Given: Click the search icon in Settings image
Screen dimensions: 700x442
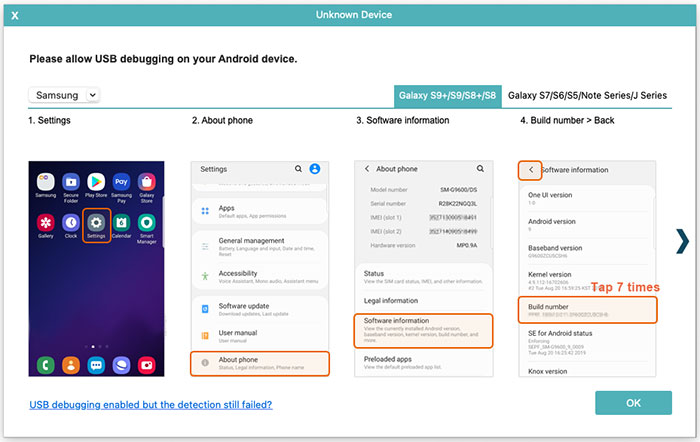Looking at the screenshot, I should [x=298, y=169].
